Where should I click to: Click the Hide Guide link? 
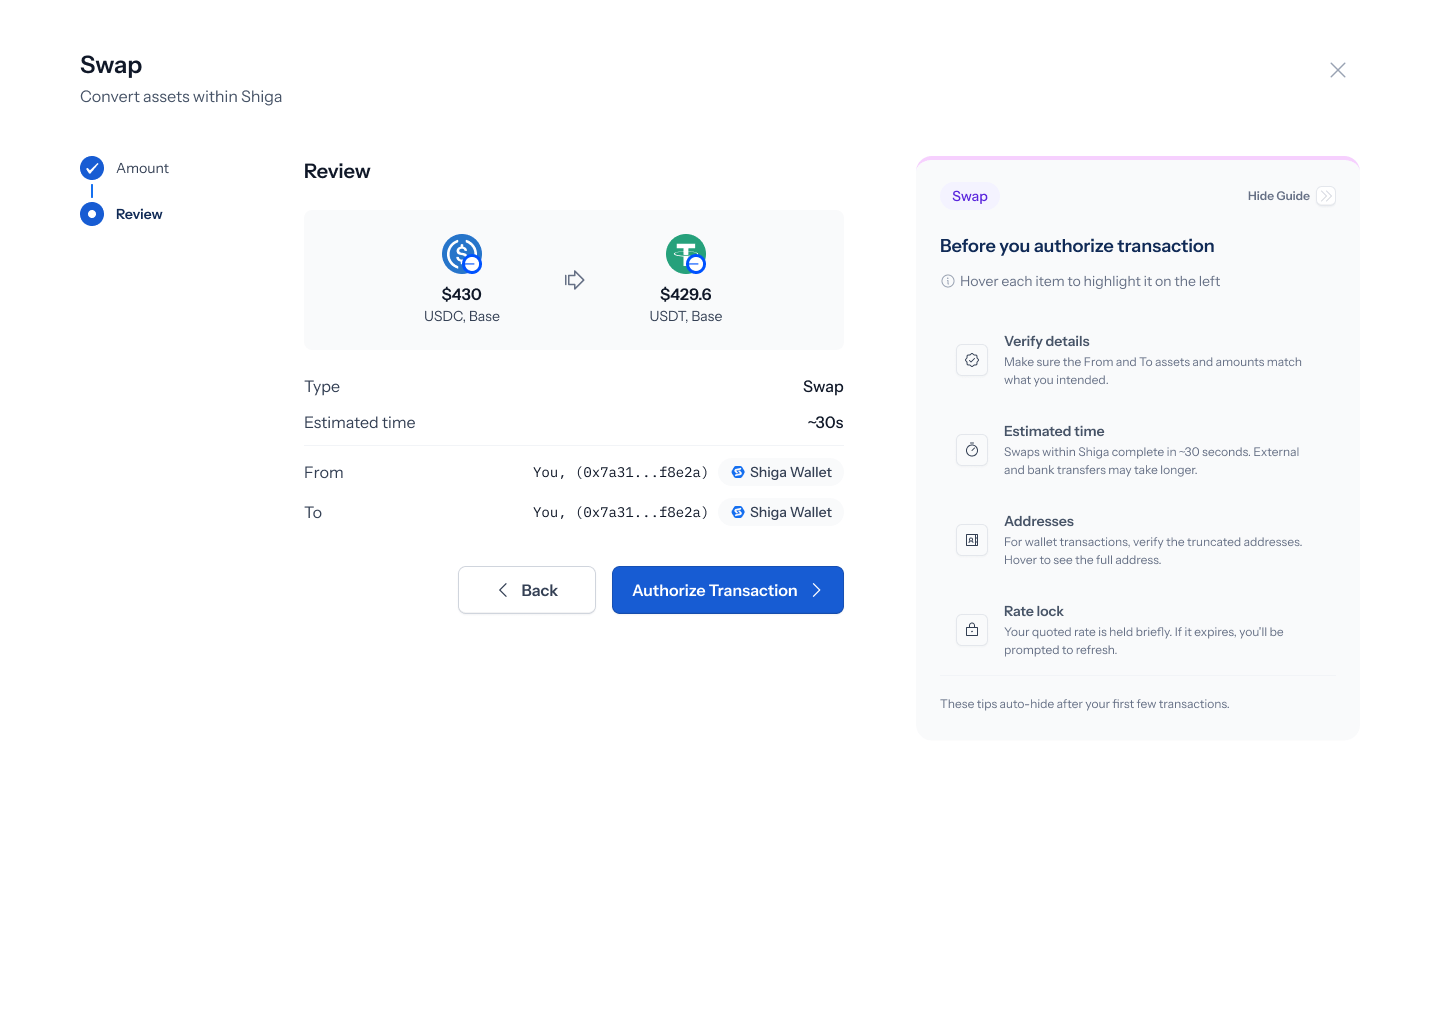(x=1278, y=196)
